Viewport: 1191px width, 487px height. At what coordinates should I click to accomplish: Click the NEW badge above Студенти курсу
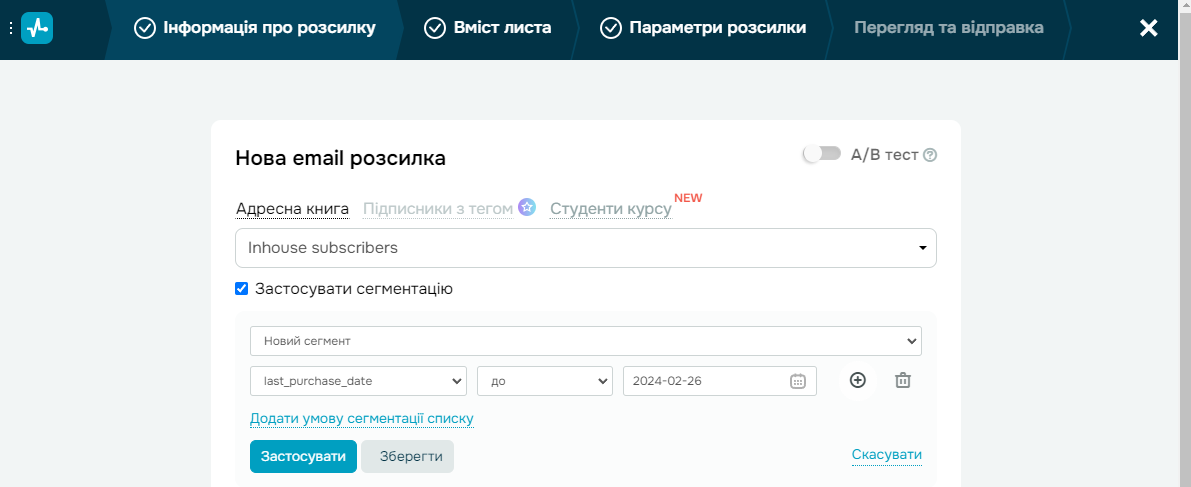[x=688, y=198]
